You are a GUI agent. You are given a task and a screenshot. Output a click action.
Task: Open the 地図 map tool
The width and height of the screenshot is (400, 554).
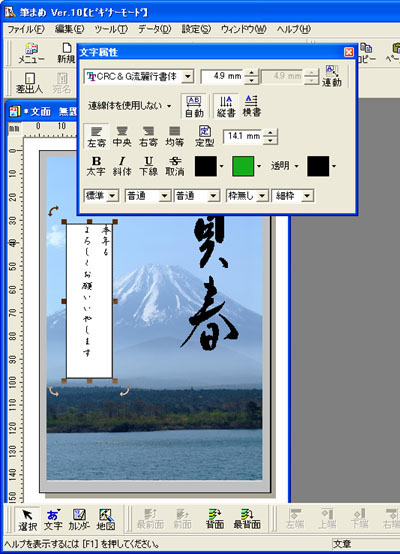tap(106, 519)
